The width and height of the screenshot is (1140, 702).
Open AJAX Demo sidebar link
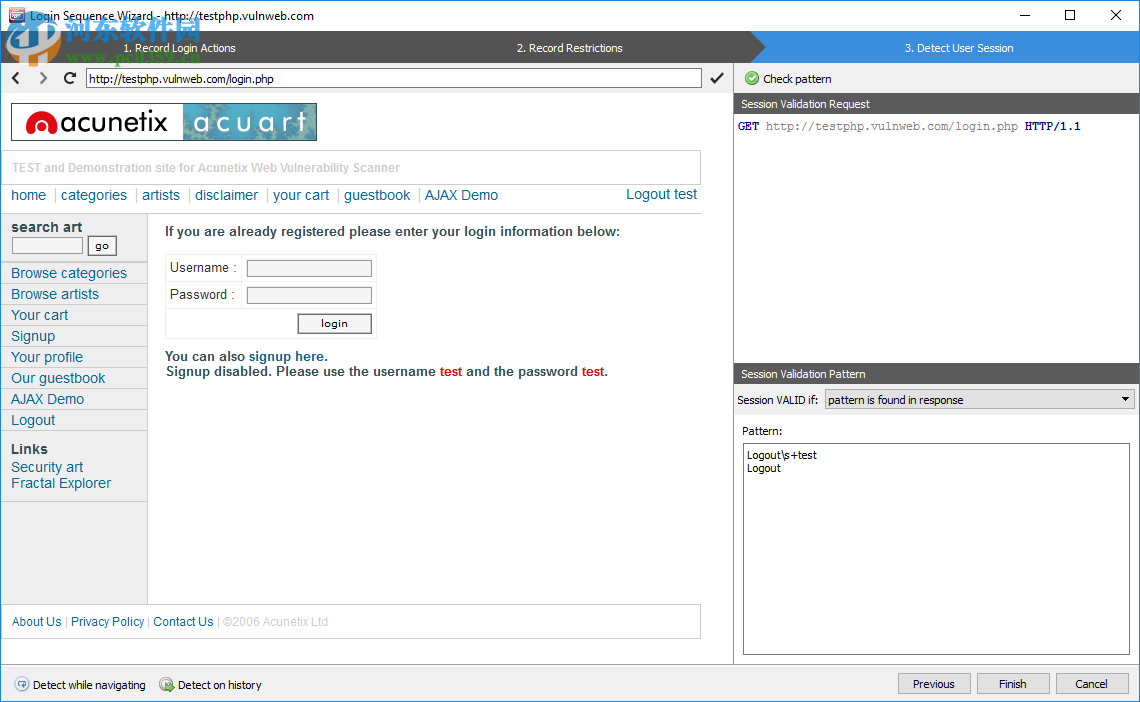click(x=47, y=399)
